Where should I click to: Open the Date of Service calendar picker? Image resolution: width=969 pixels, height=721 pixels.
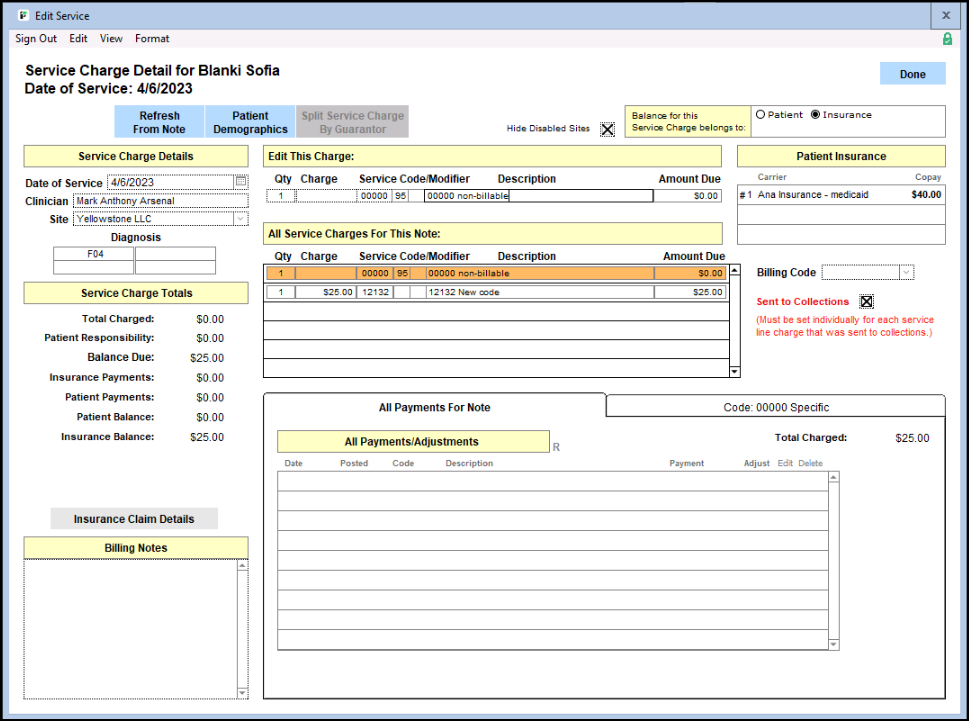point(240,182)
